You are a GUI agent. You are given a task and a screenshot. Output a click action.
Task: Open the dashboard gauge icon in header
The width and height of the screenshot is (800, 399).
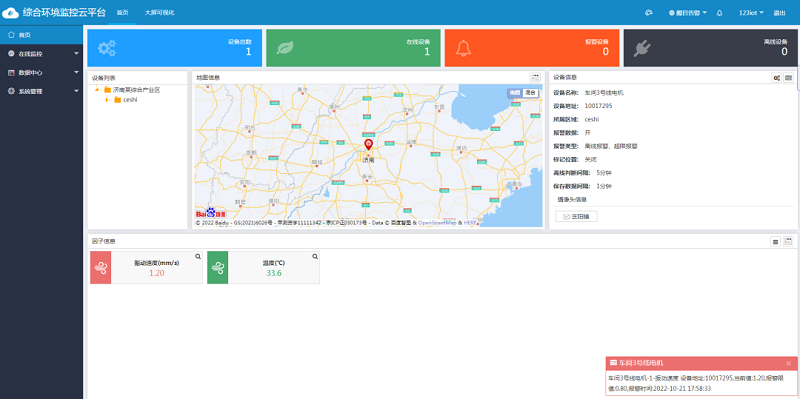(x=649, y=13)
